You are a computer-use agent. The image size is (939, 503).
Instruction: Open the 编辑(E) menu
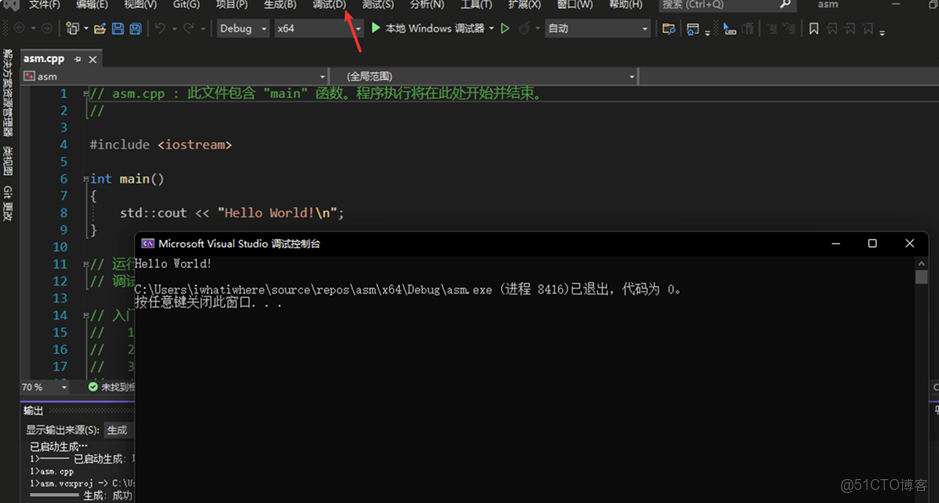pos(92,4)
